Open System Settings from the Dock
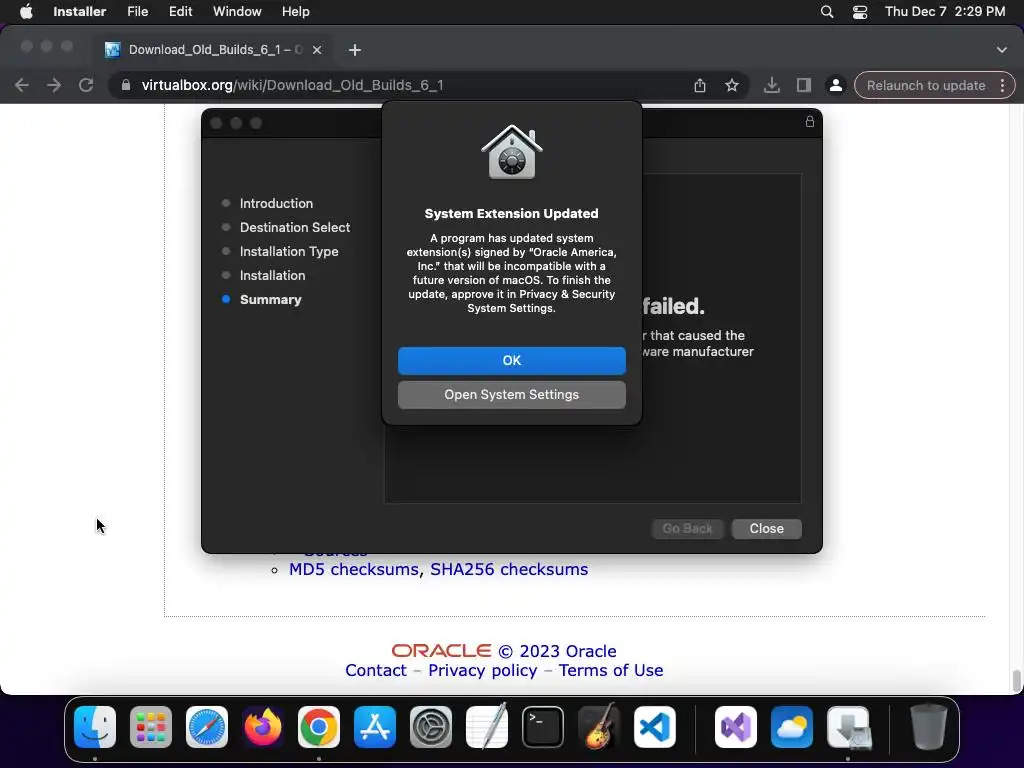The image size is (1024, 768). (431, 727)
